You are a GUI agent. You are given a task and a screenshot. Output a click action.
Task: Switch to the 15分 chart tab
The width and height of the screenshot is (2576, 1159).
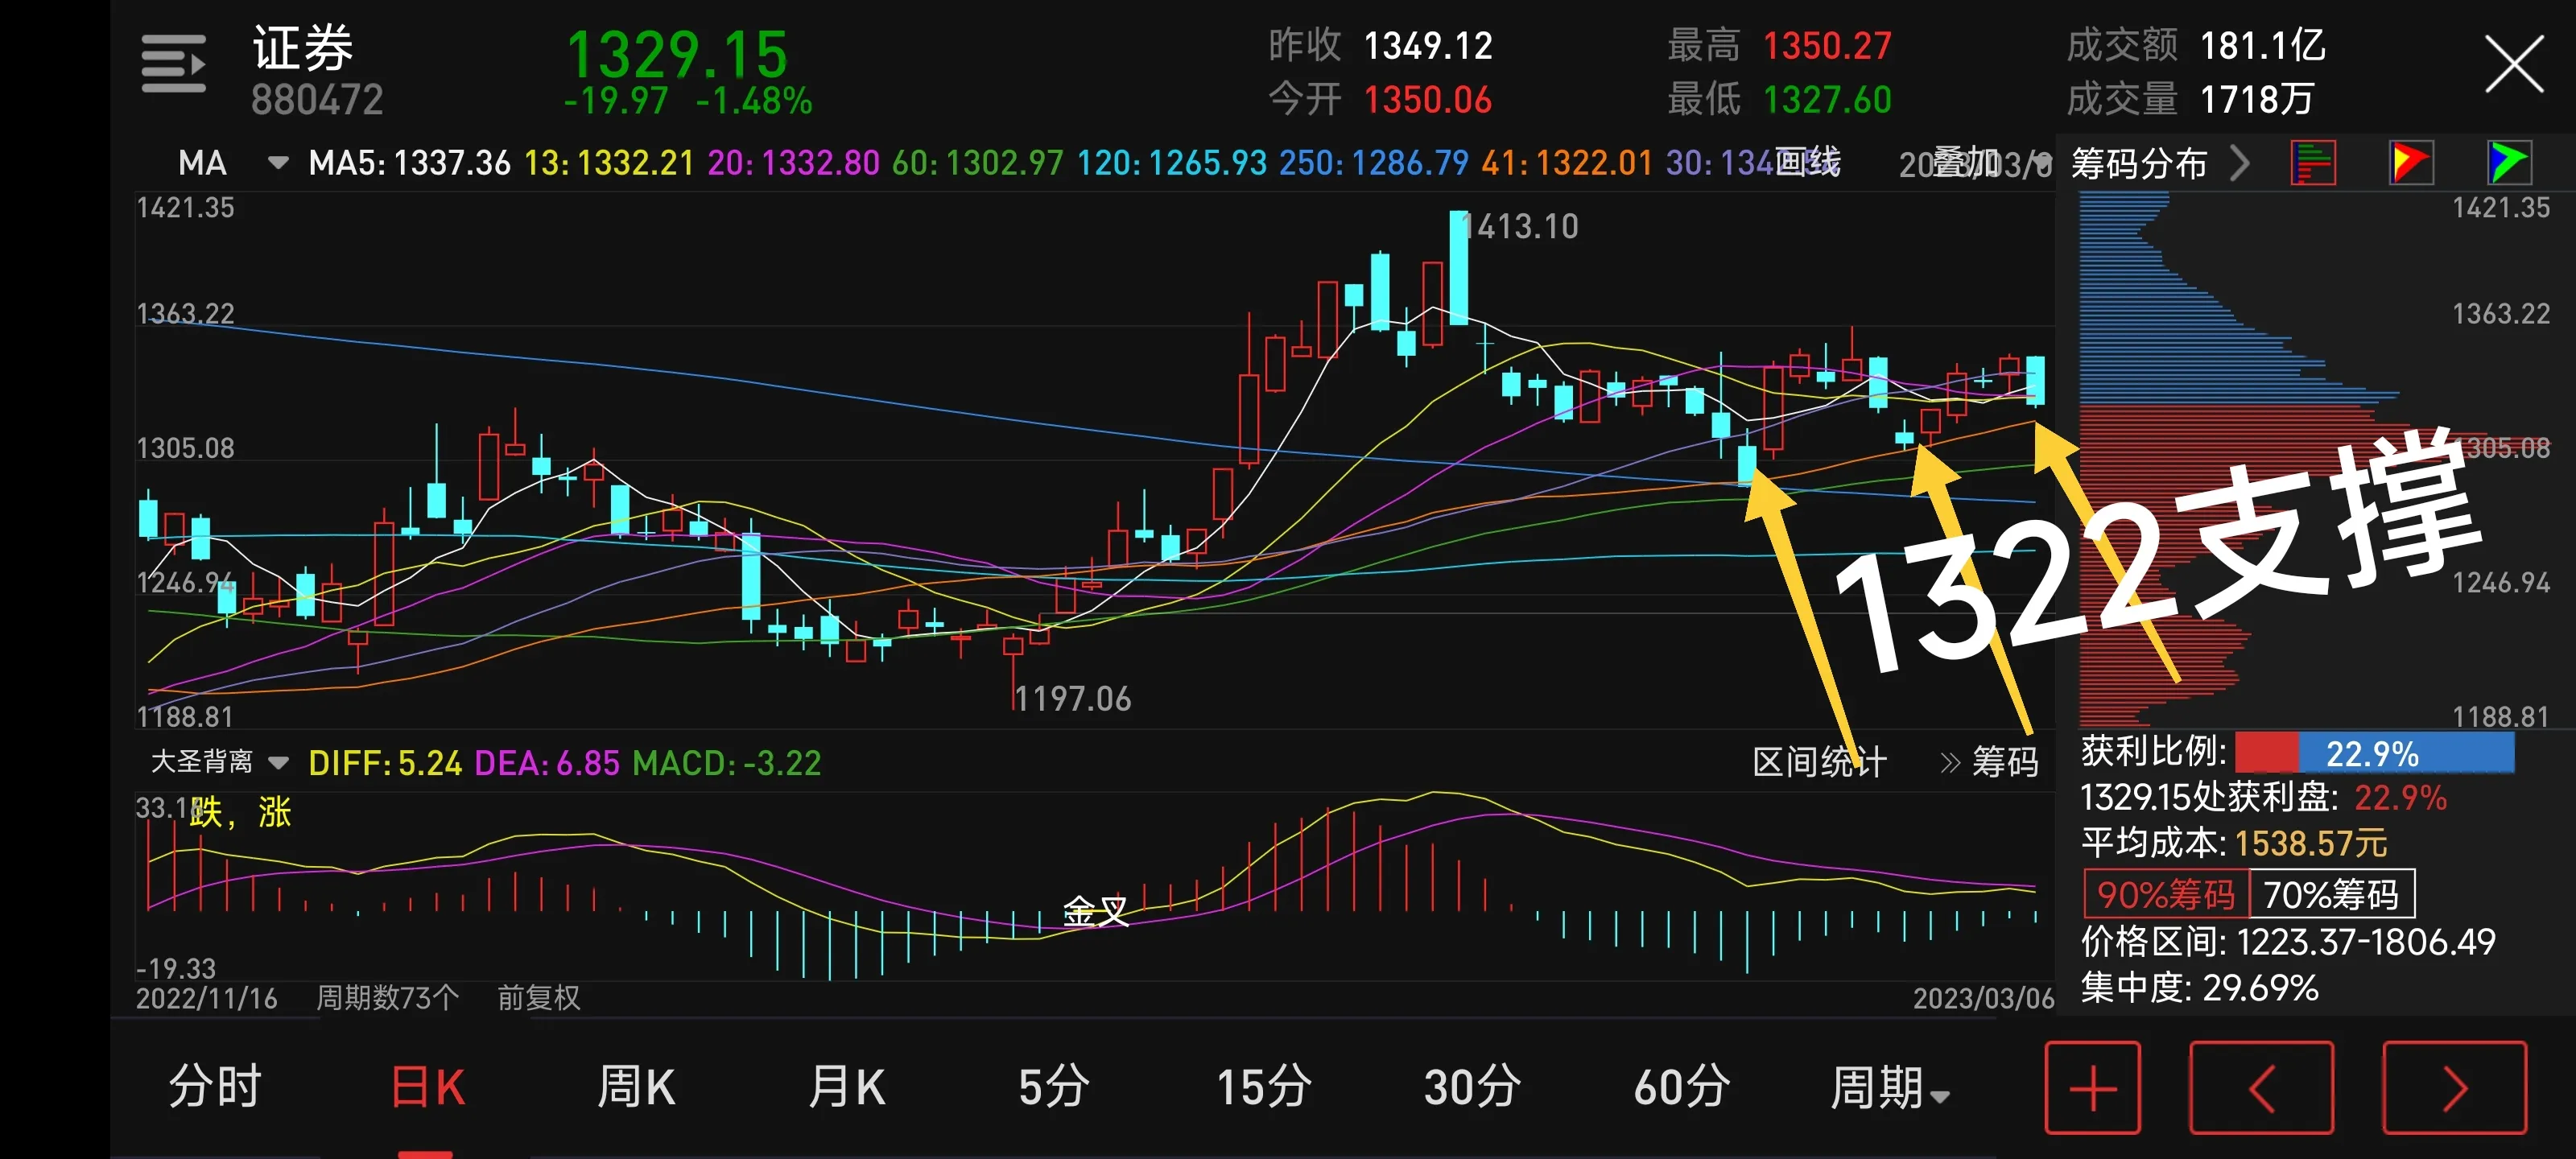[1264, 1087]
